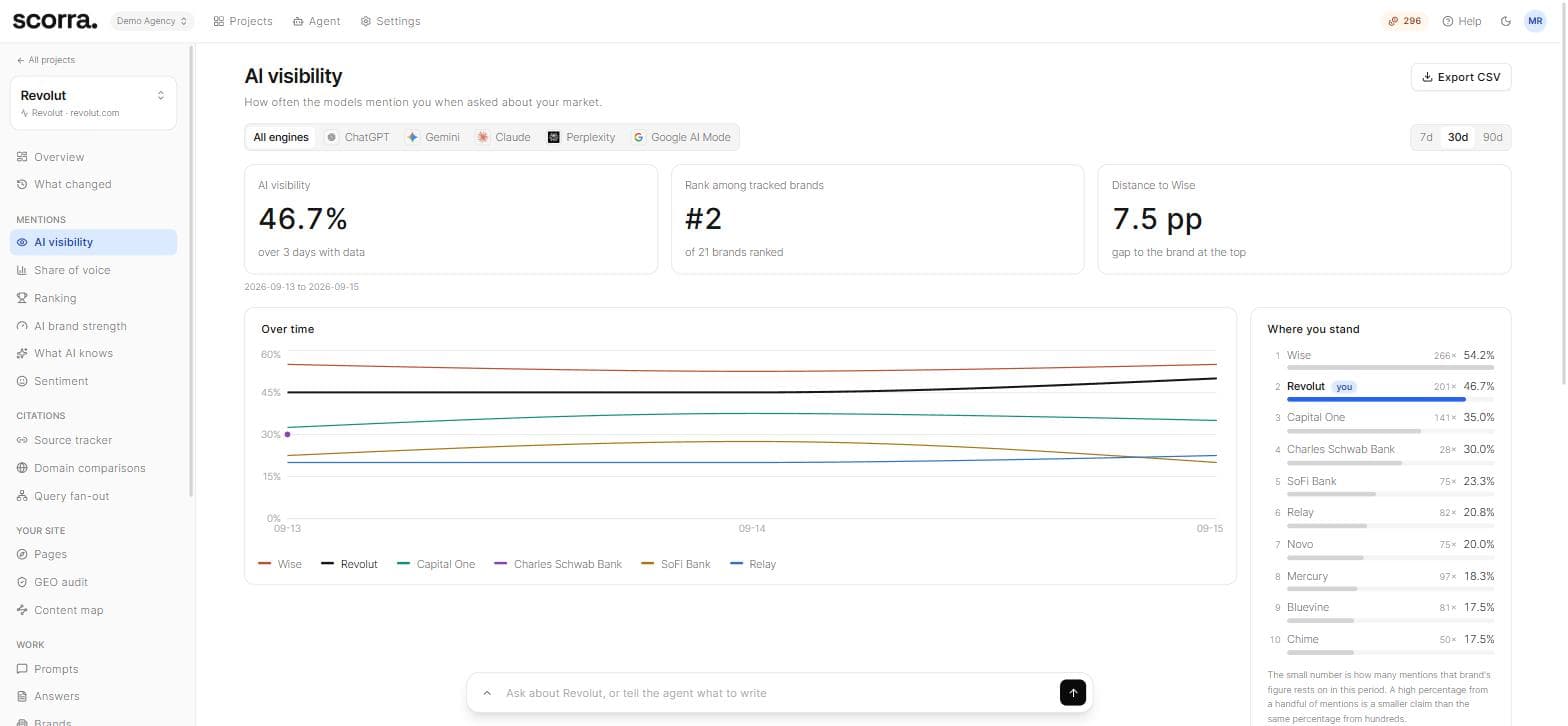Click the Answers document icon
The width and height of the screenshot is (1568, 726).
tap(23, 696)
